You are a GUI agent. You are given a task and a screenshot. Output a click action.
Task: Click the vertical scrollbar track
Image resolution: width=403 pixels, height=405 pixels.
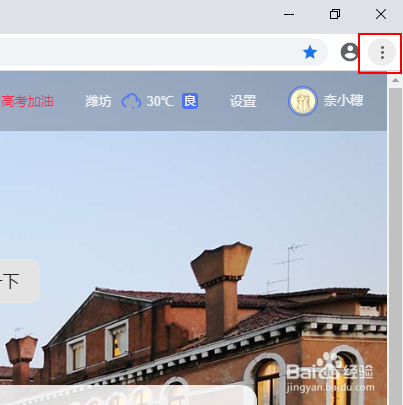coord(395,246)
